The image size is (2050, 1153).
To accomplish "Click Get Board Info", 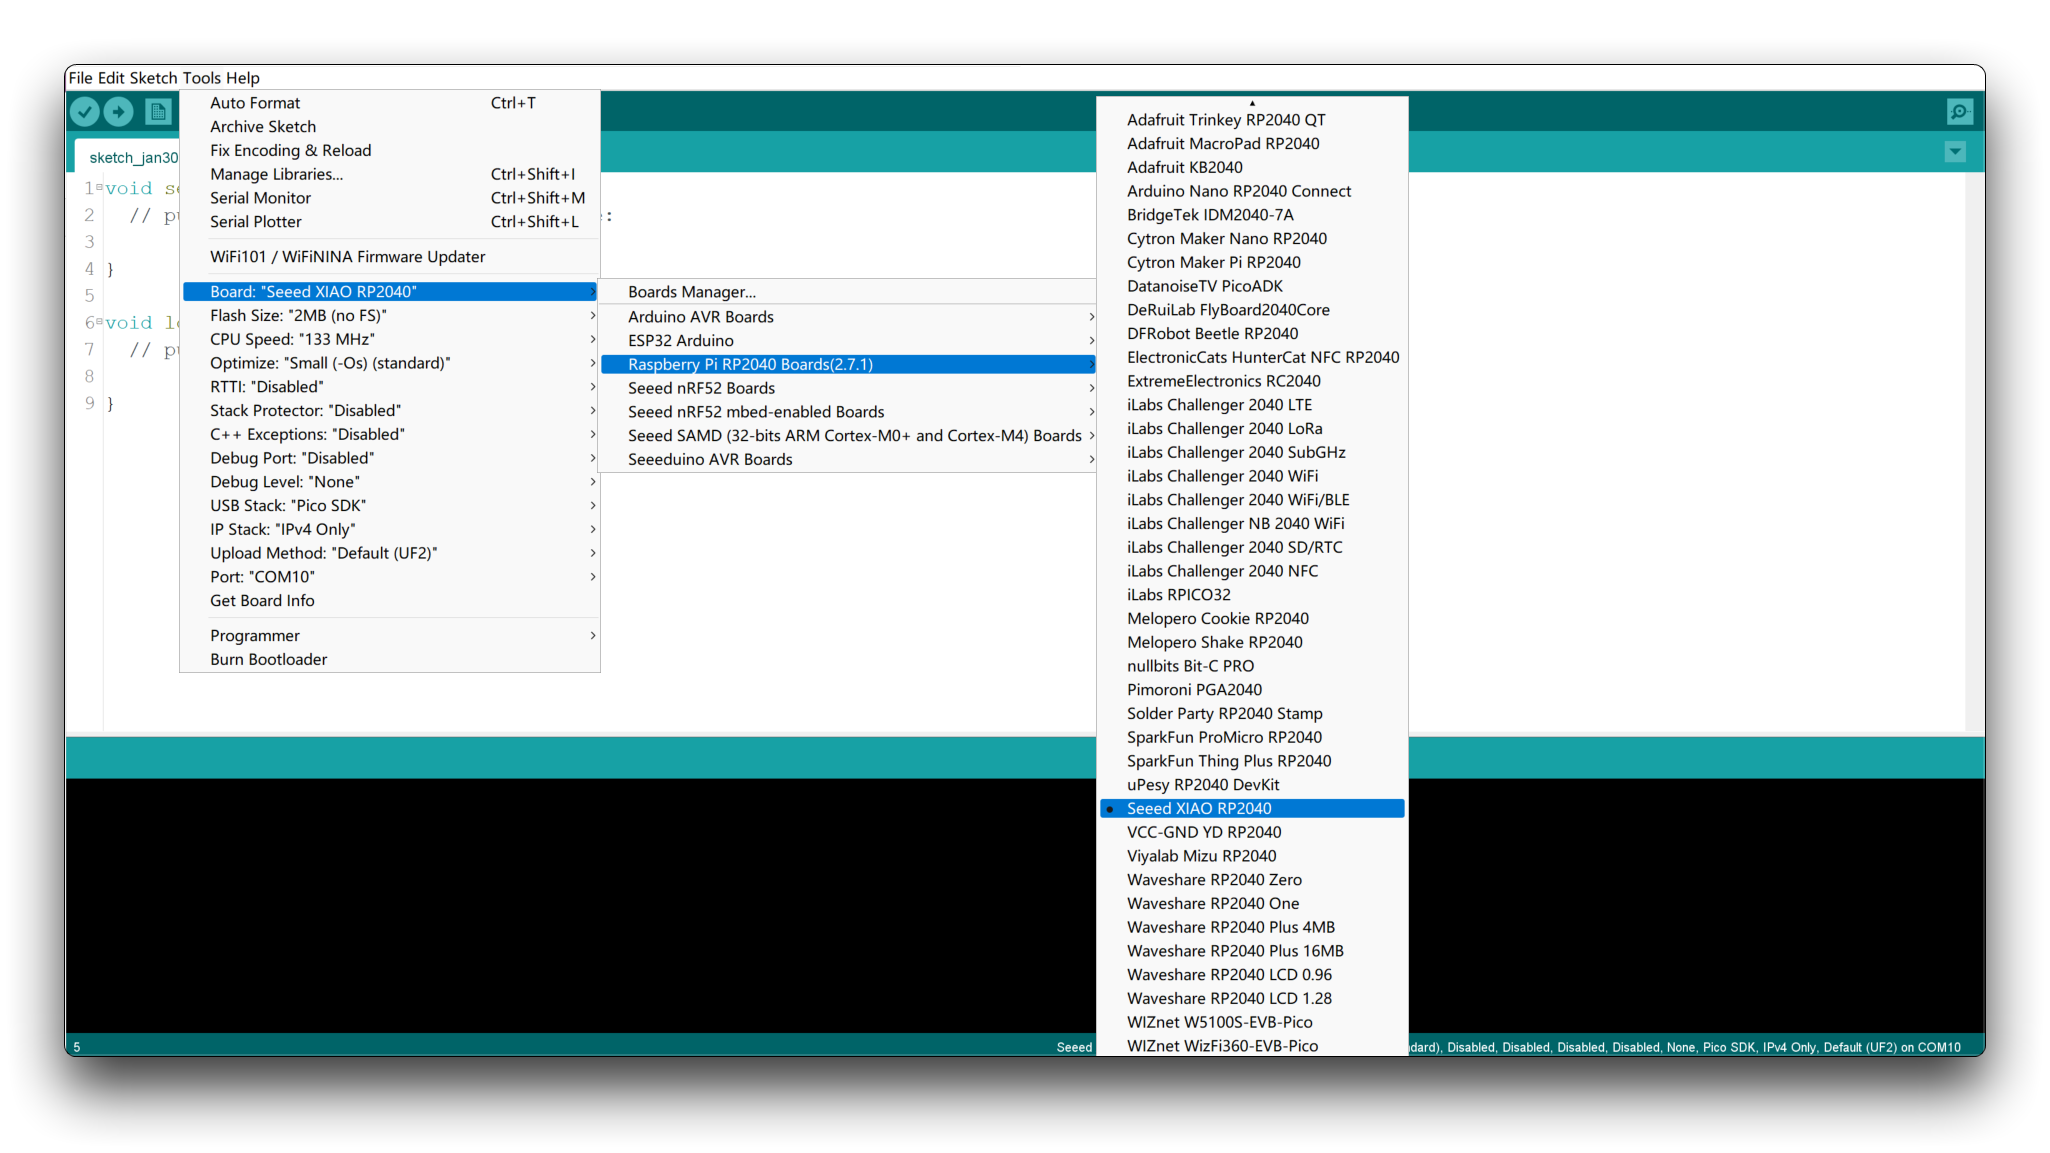I will (x=262, y=601).
